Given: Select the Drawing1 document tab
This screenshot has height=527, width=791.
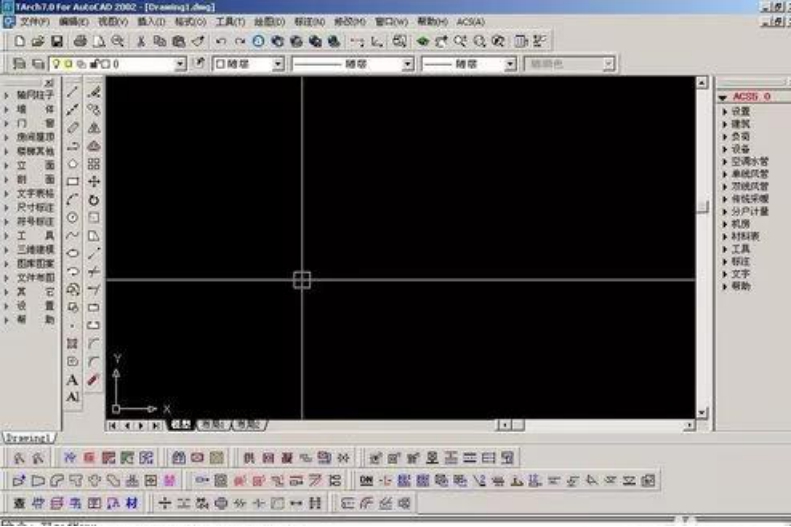Looking at the screenshot, I should click(x=28, y=438).
